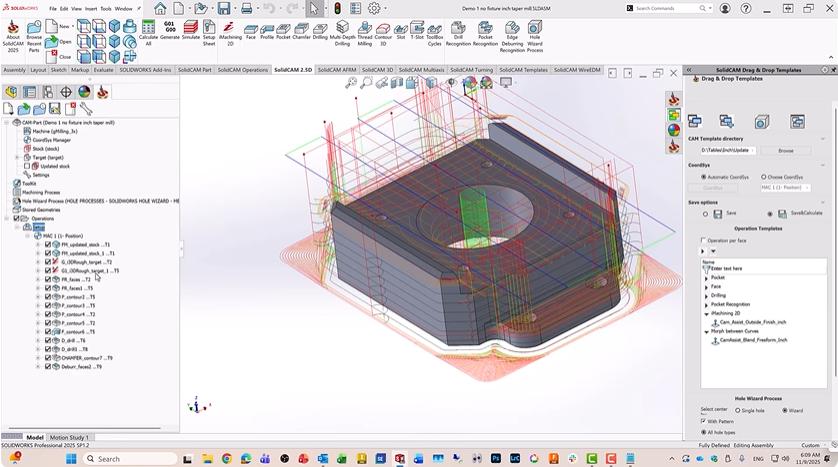Add a Face milling operation

[x=251, y=31]
